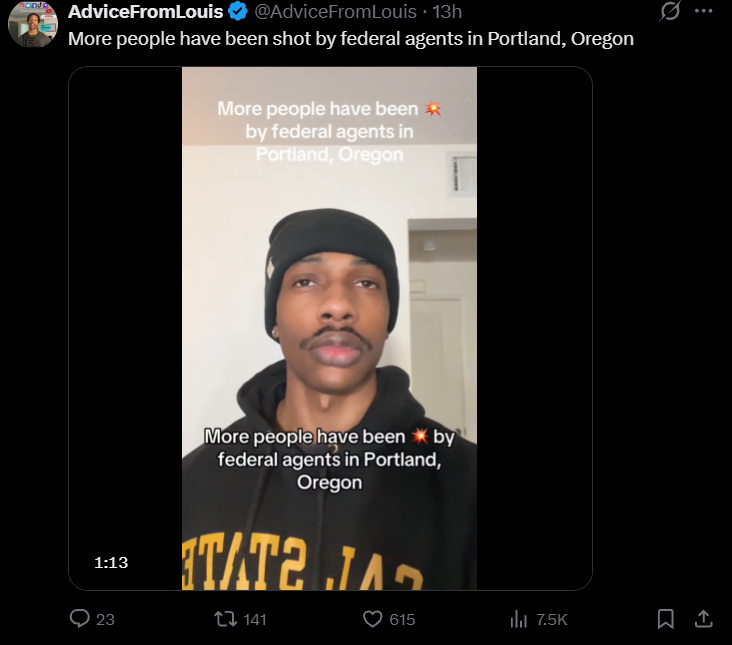Click the 615 likes count
The height and width of the screenshot is (645, 732).
pyautogui.click(x=402, y=619)
